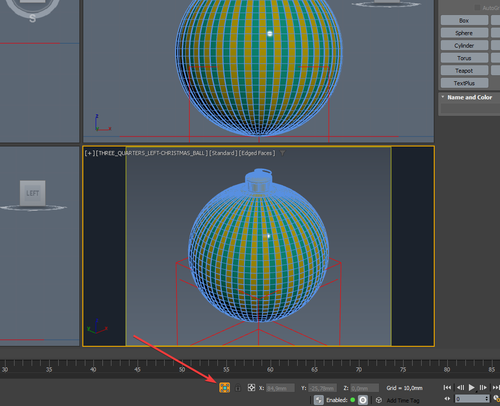Image resolution: width=500 pixels, height=406 pixels.
Task: Toggle the Isolate Selection icon
Action: [x=225, y=388]
